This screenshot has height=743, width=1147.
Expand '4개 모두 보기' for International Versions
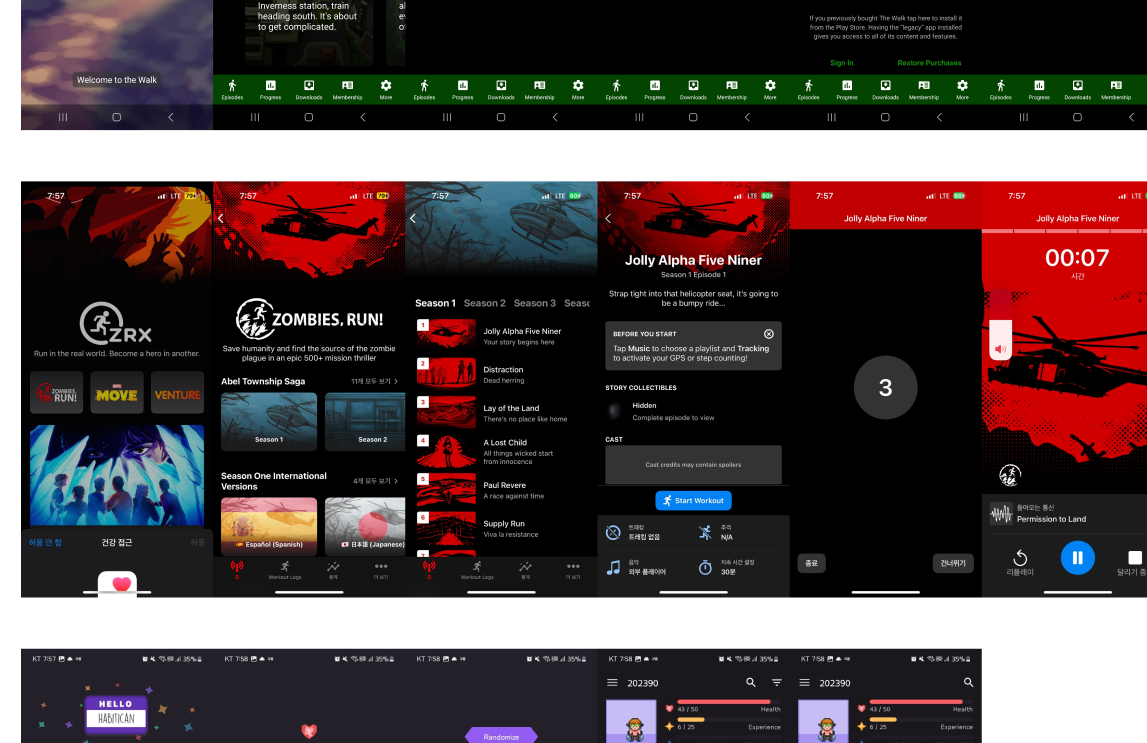click(x=375, y=481)
